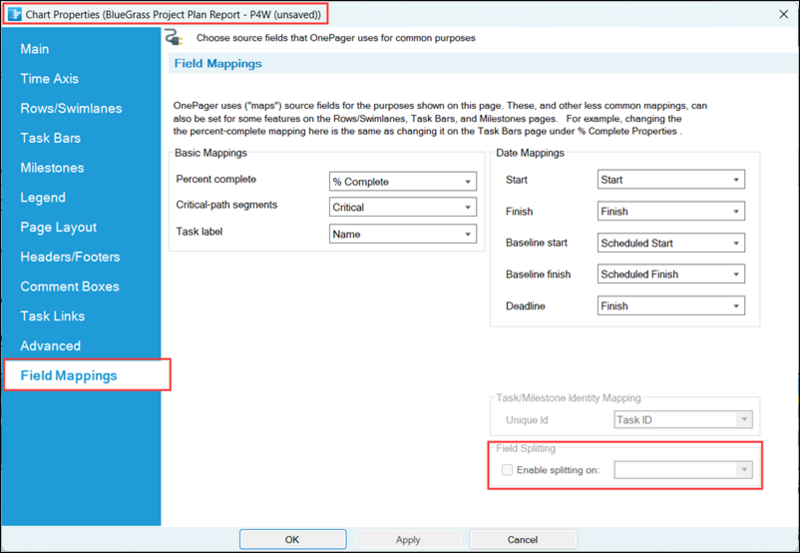Open Baseline finish dropdown showing Scheduled Finish
This screenshot has width=800, height=553.
click(671, 274)
